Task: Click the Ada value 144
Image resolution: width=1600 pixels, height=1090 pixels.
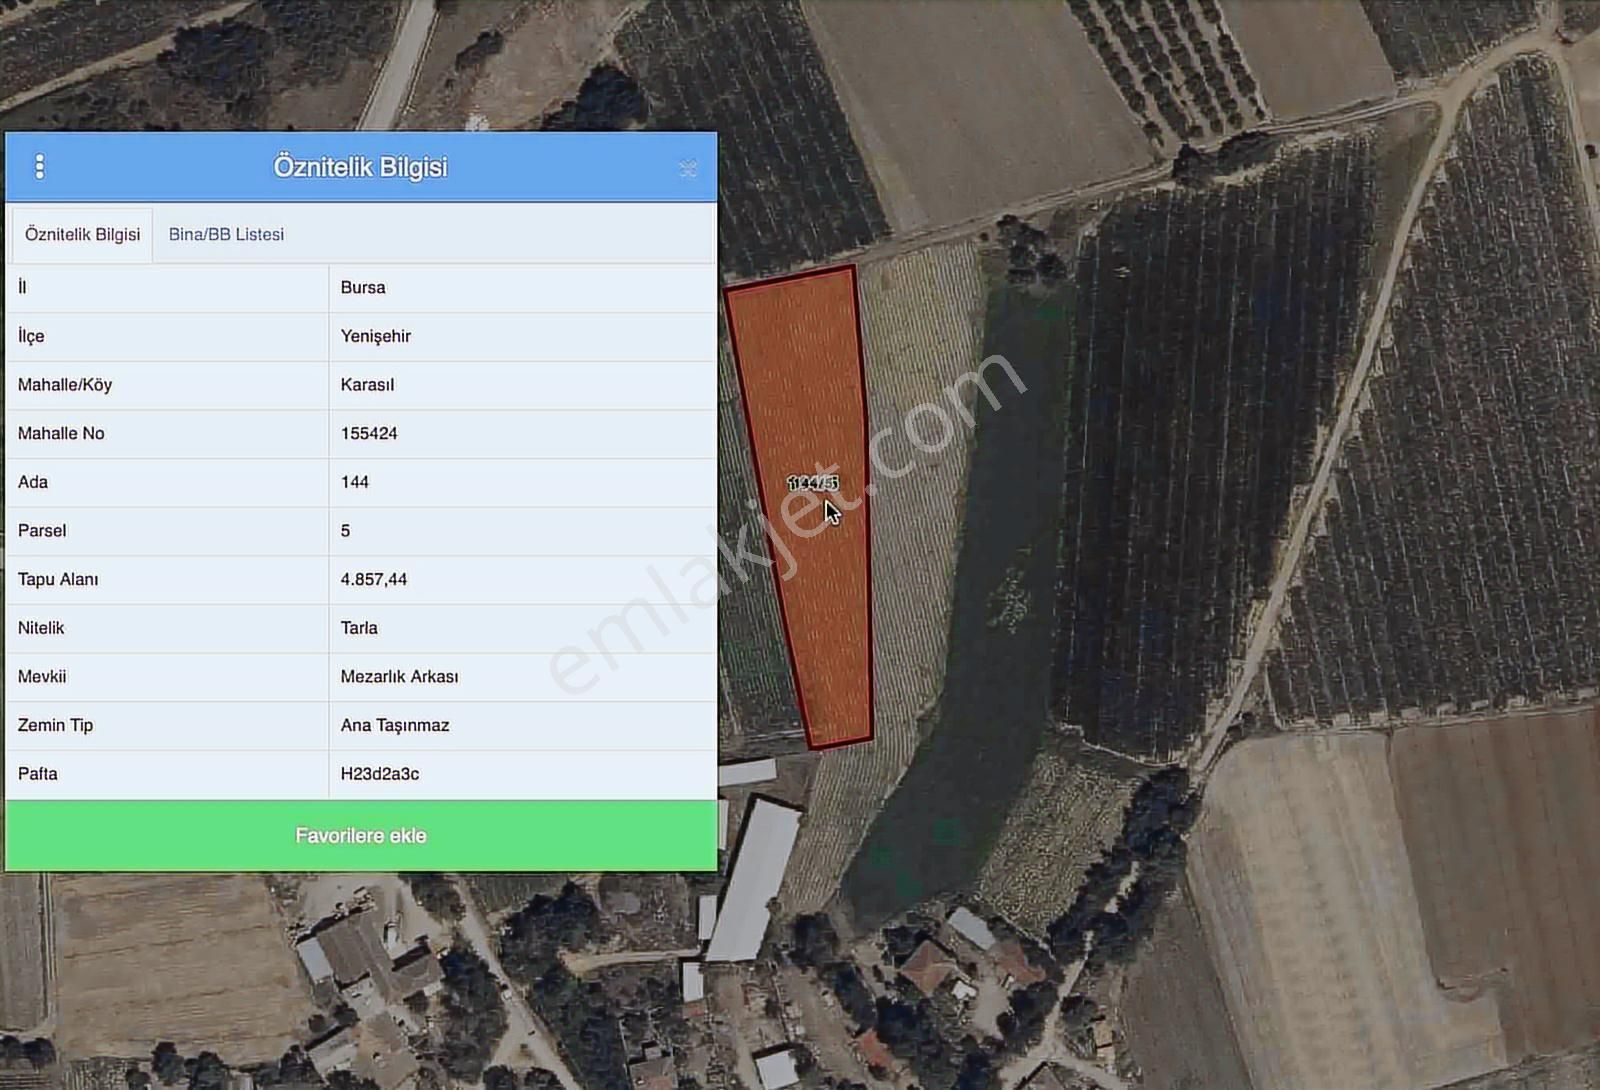Action: (x=355, y=482)
